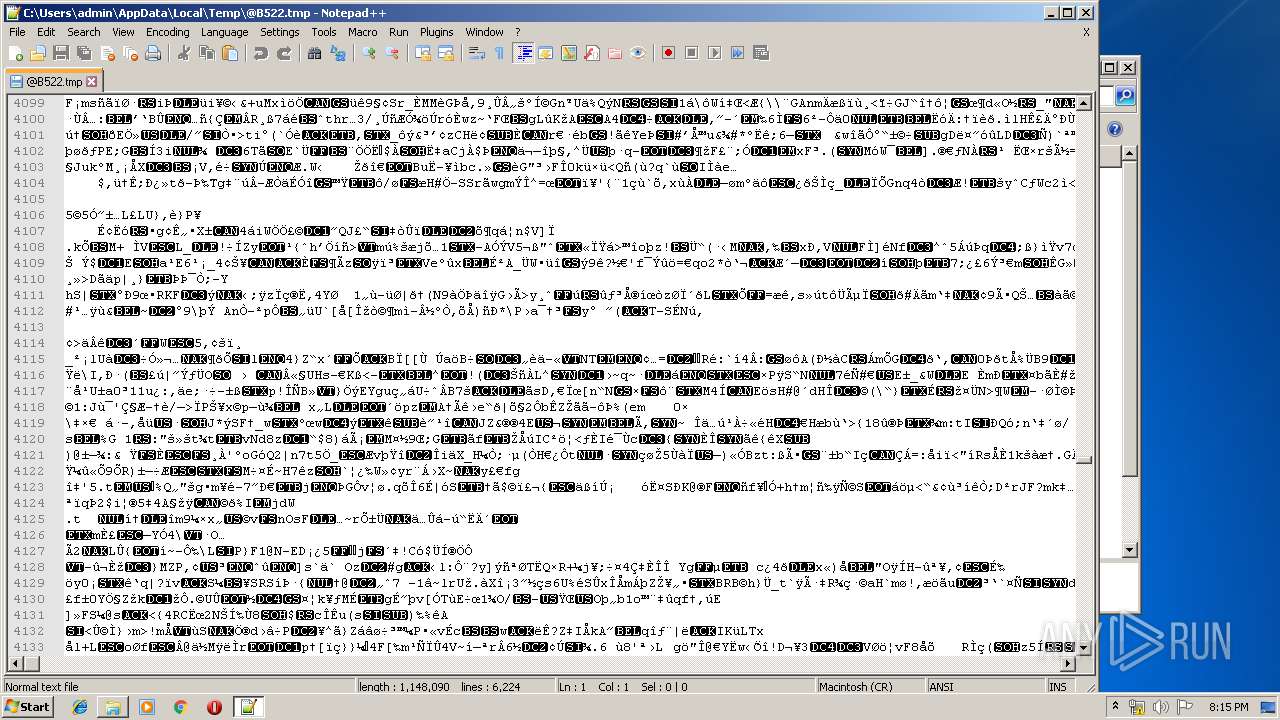Click the editor vertical scrollbar up arrow

[1085, 103]
